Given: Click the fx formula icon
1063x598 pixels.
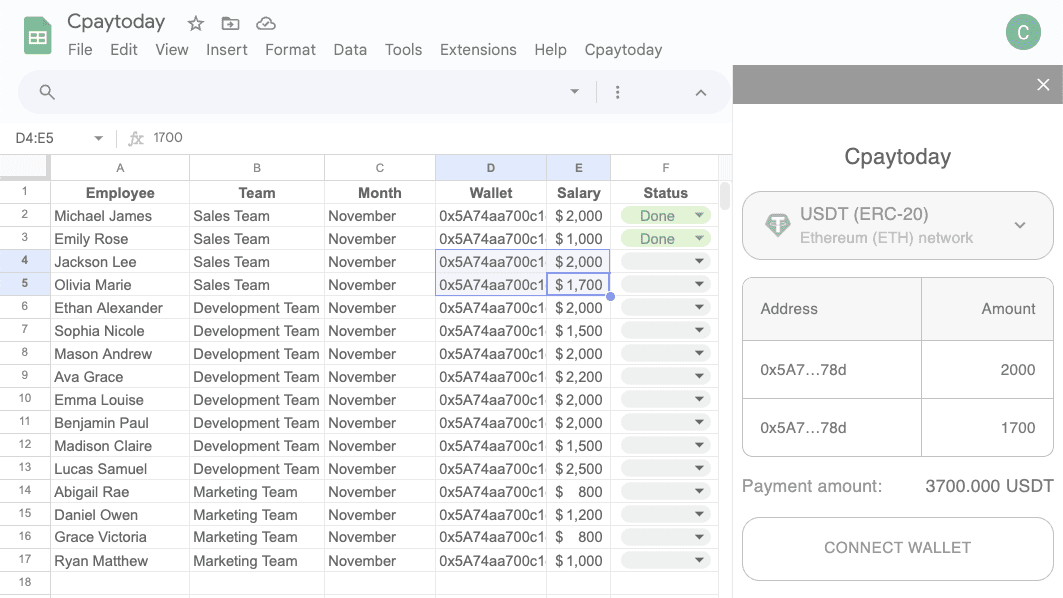Looking at the screenshot, I should [136, 138].
